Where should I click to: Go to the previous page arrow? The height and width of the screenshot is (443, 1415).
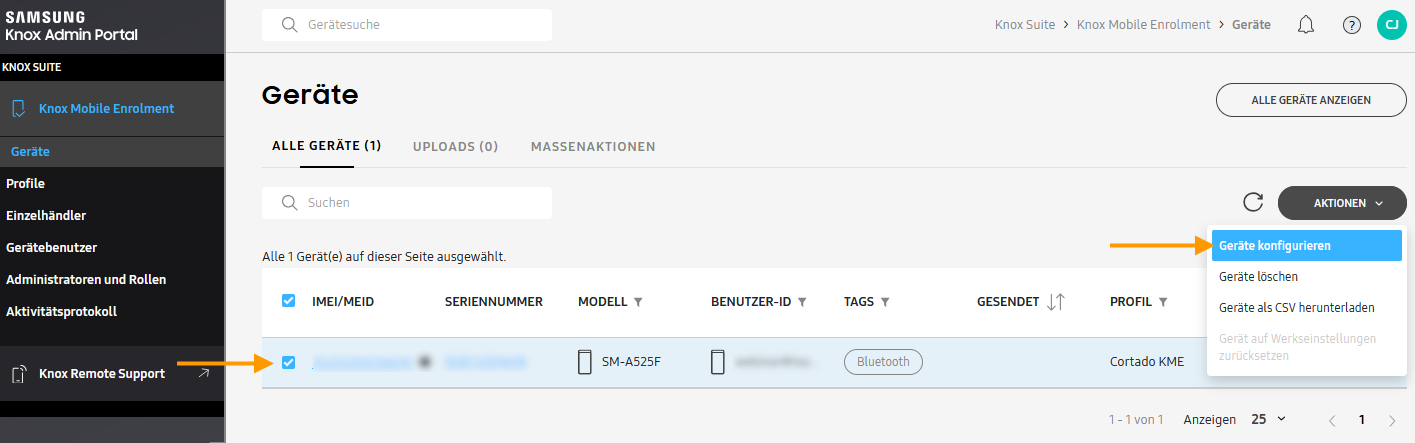click(x=1331, y=420)
